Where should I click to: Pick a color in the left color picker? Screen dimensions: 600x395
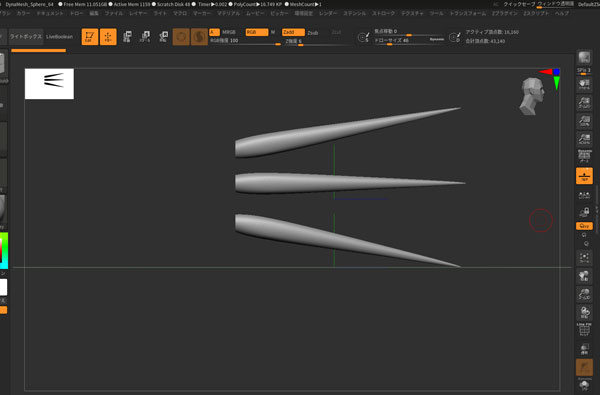tap(4, 250)
